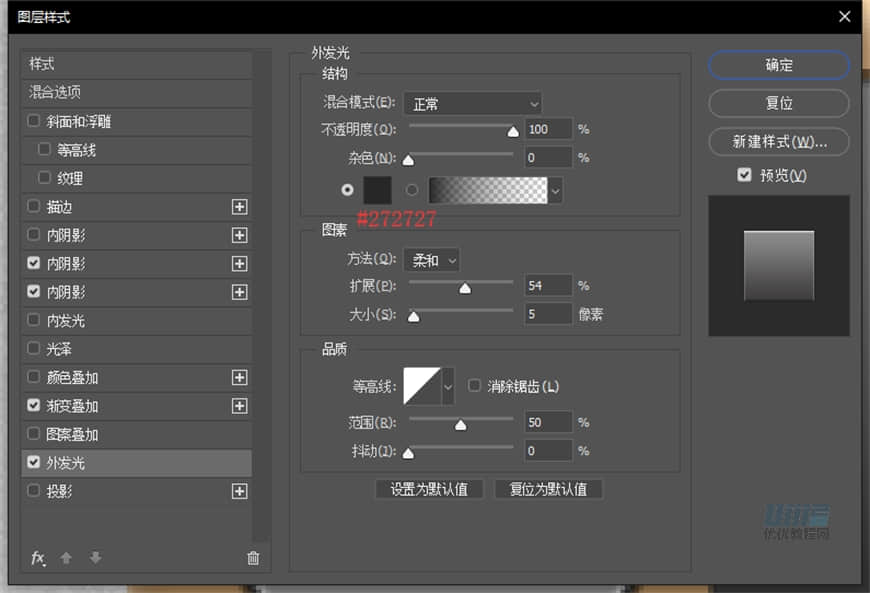Click the down arrow to move effect down
870x593 pixels.
point(95,558)
